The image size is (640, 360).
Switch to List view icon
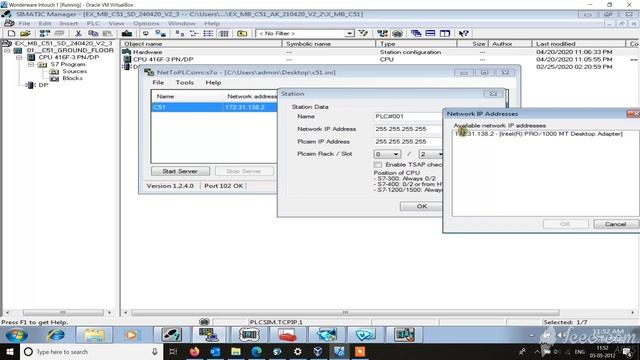(x=208, y=33)
